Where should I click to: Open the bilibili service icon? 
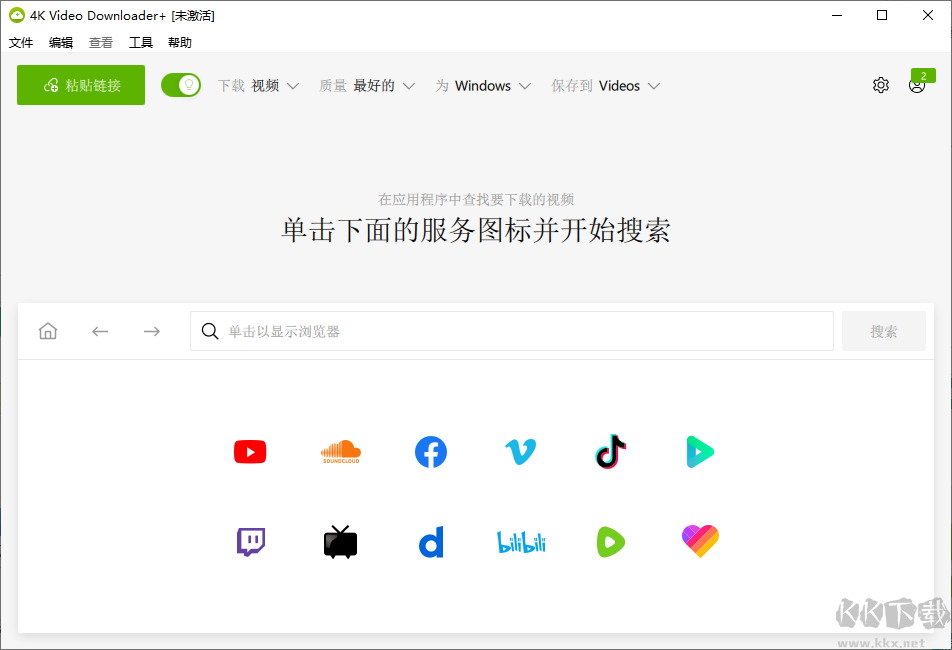[x=521, y=542]
